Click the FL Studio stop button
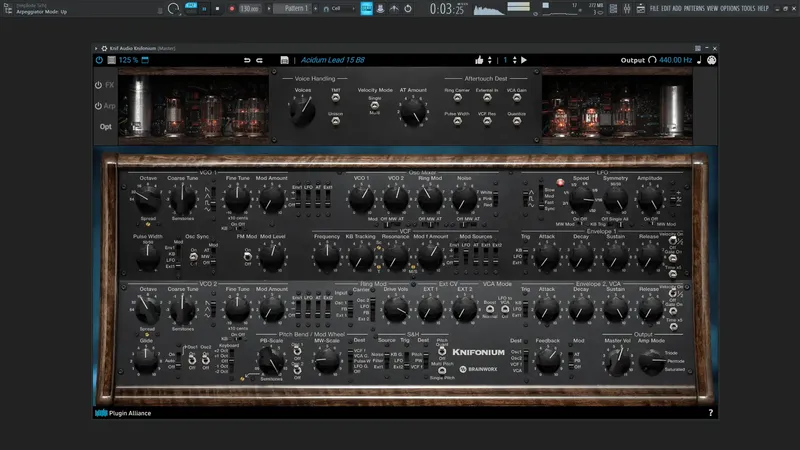This screenshot has width=800, height=450. point(217,9)
